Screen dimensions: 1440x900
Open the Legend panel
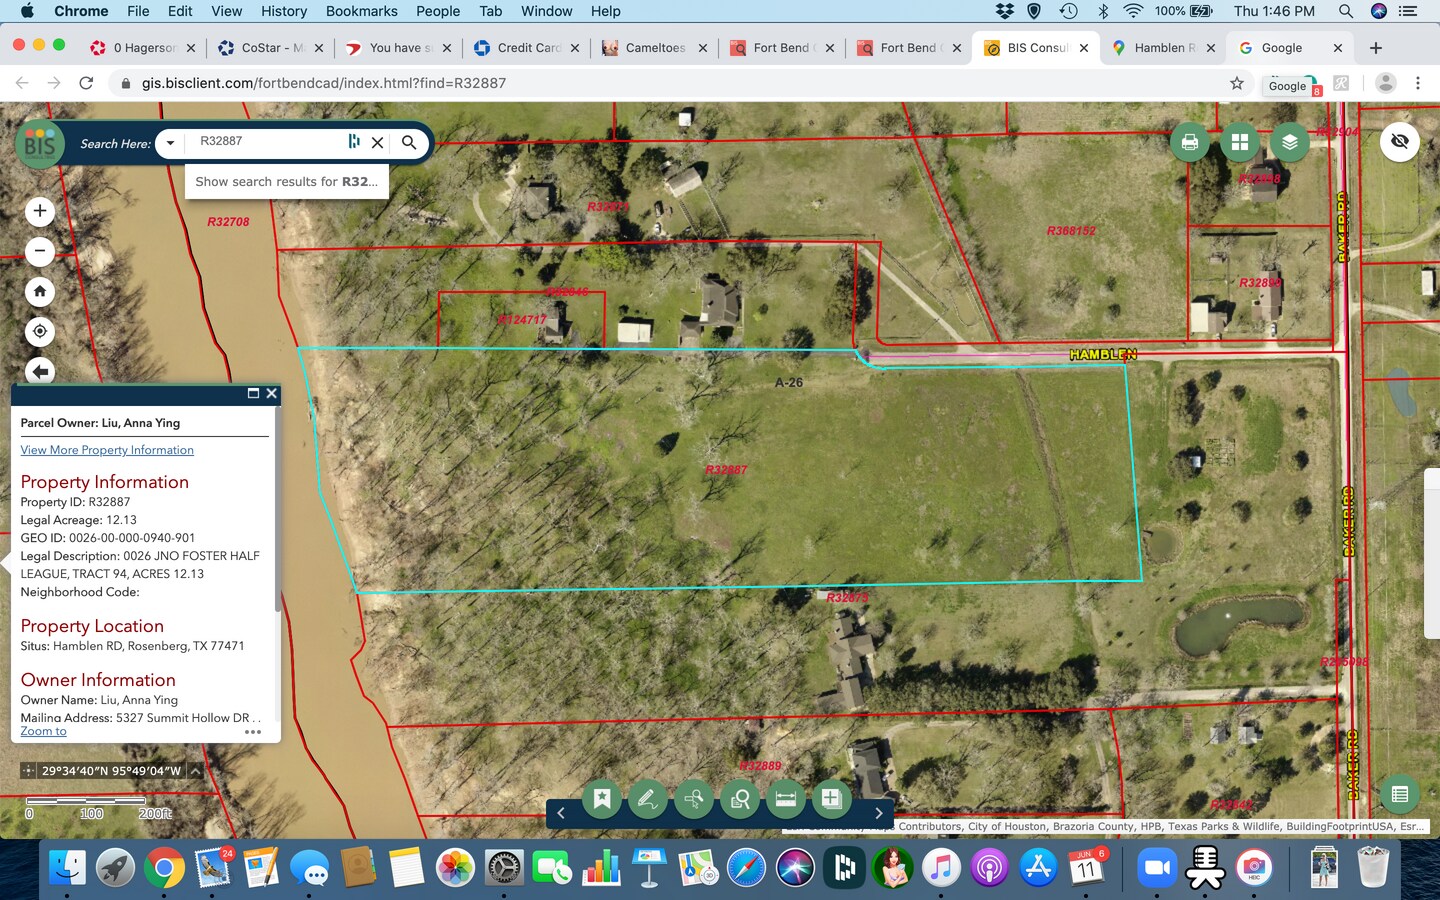tap(1399, 795)
